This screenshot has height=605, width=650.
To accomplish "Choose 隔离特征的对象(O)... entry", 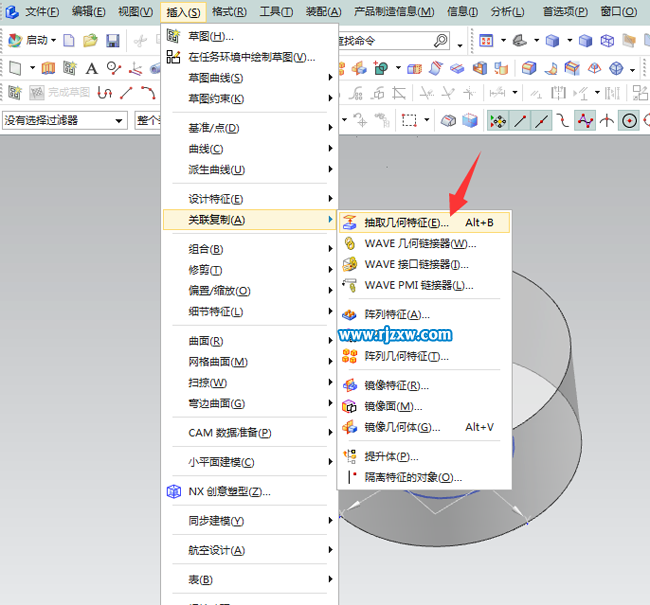I will click(424, 478).
